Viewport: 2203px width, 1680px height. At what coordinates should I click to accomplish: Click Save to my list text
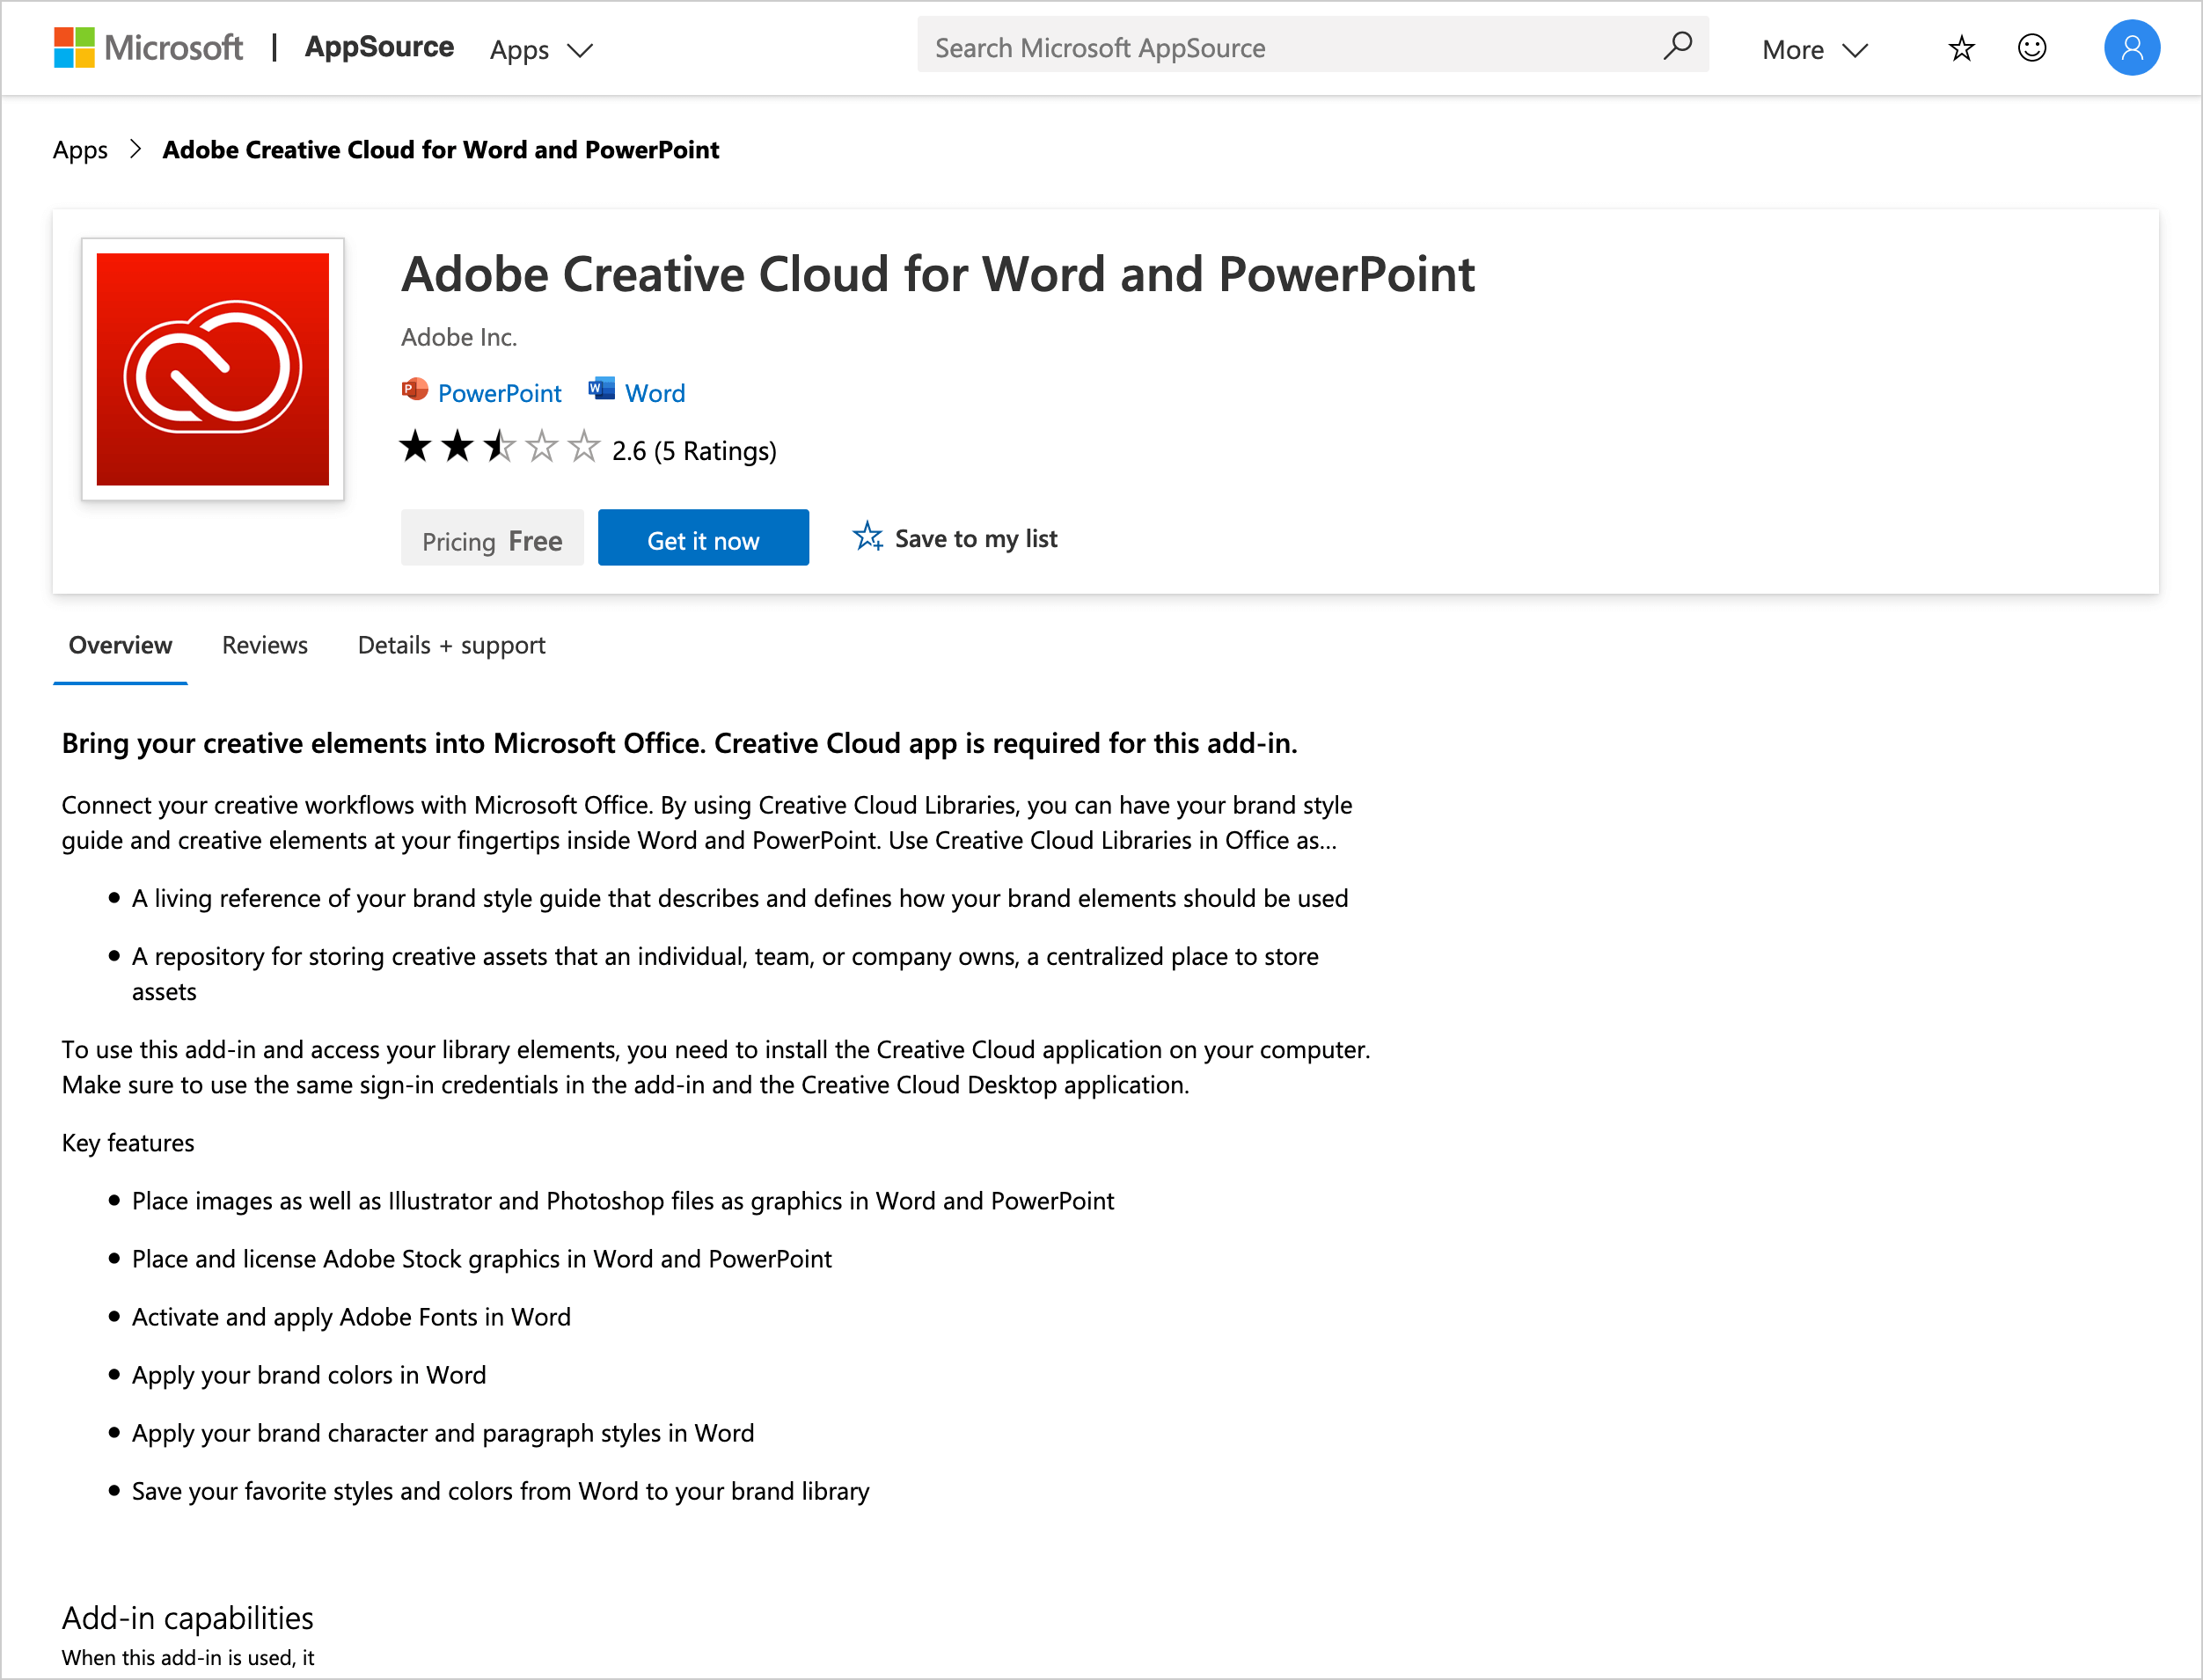976,539
